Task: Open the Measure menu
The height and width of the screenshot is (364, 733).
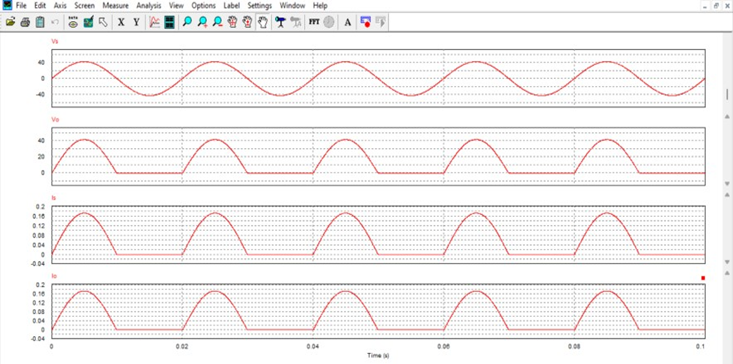Action: pos(115,6)
